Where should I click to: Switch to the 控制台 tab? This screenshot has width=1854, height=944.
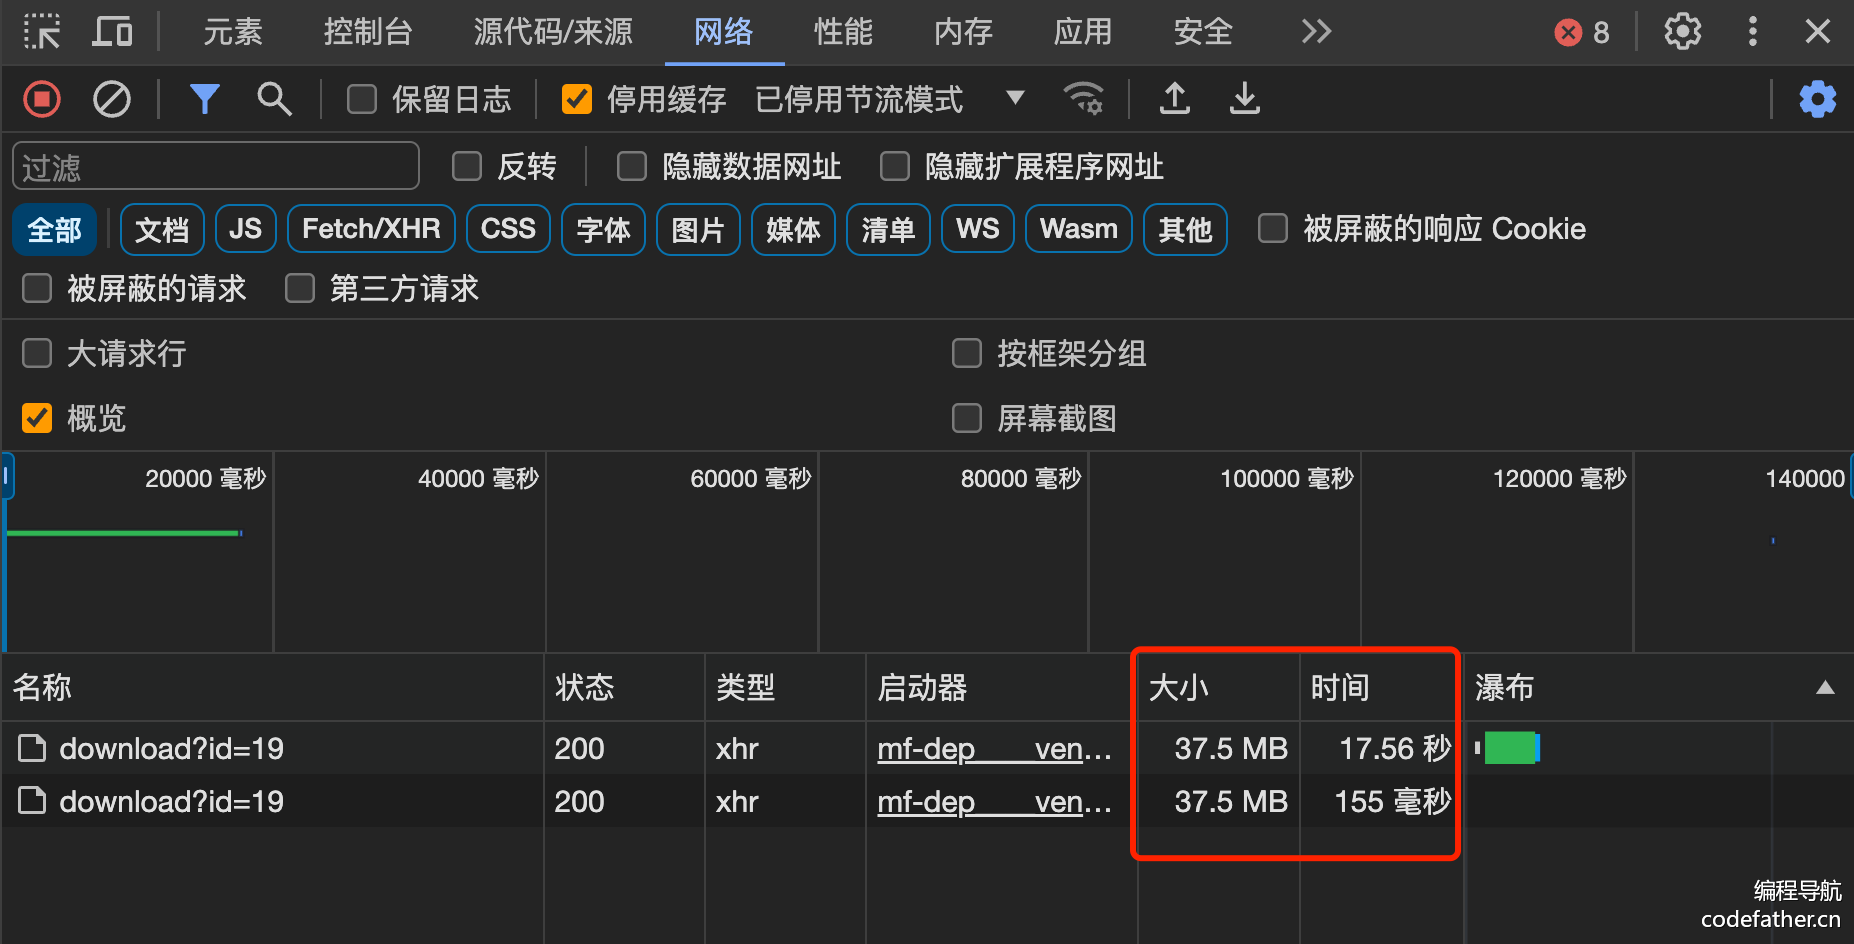point(367,32)
